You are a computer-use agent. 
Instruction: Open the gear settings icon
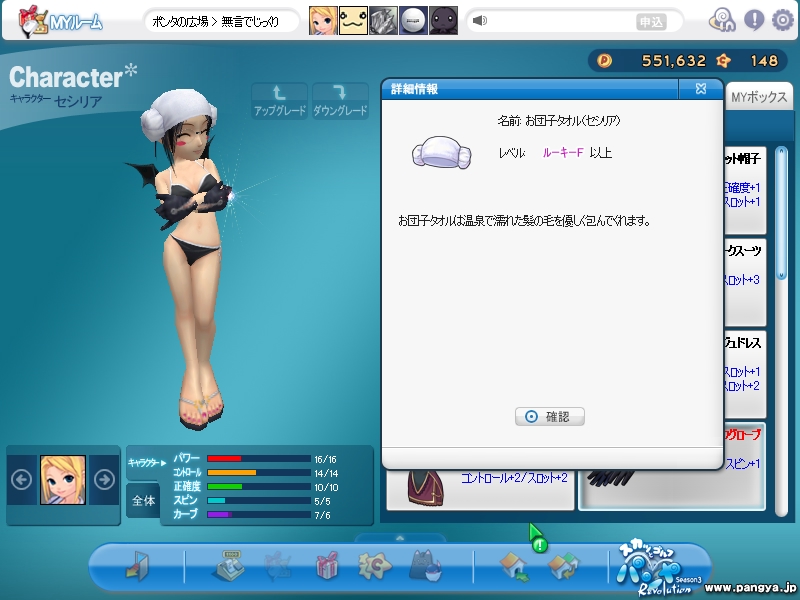(x=783, y=20)
